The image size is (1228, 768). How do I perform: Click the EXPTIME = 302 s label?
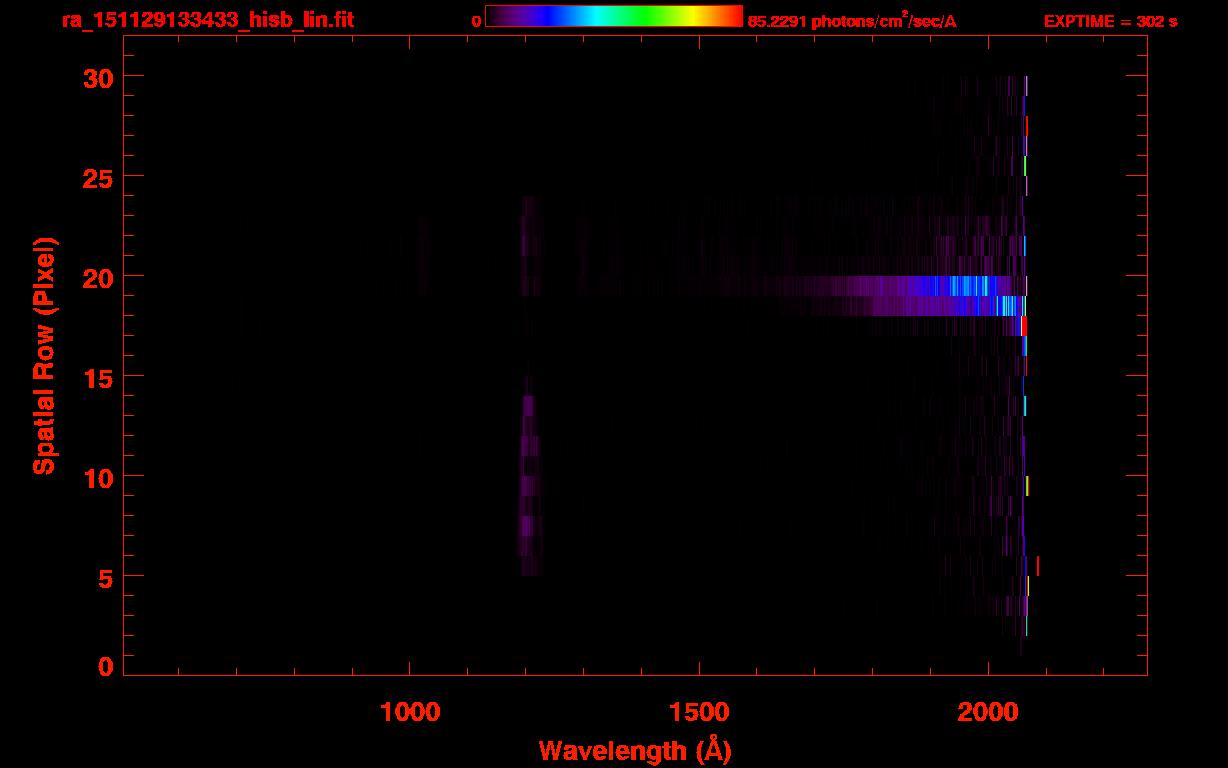1110,21
